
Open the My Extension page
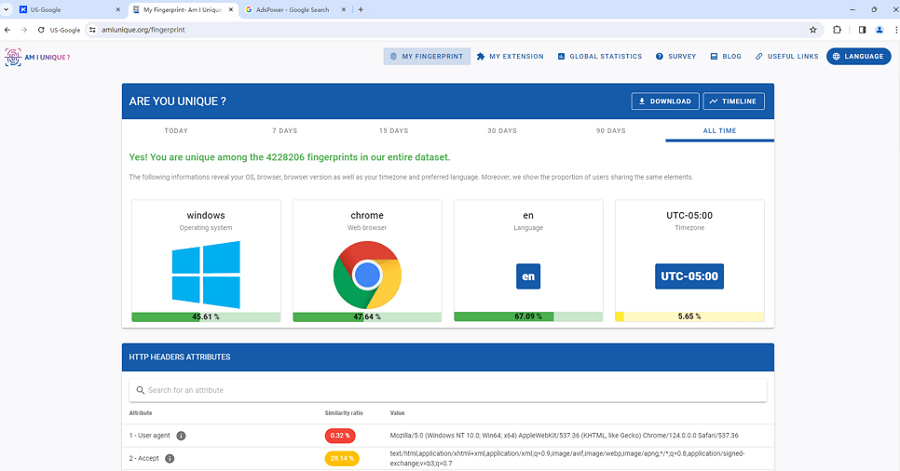tap(510, 56)
